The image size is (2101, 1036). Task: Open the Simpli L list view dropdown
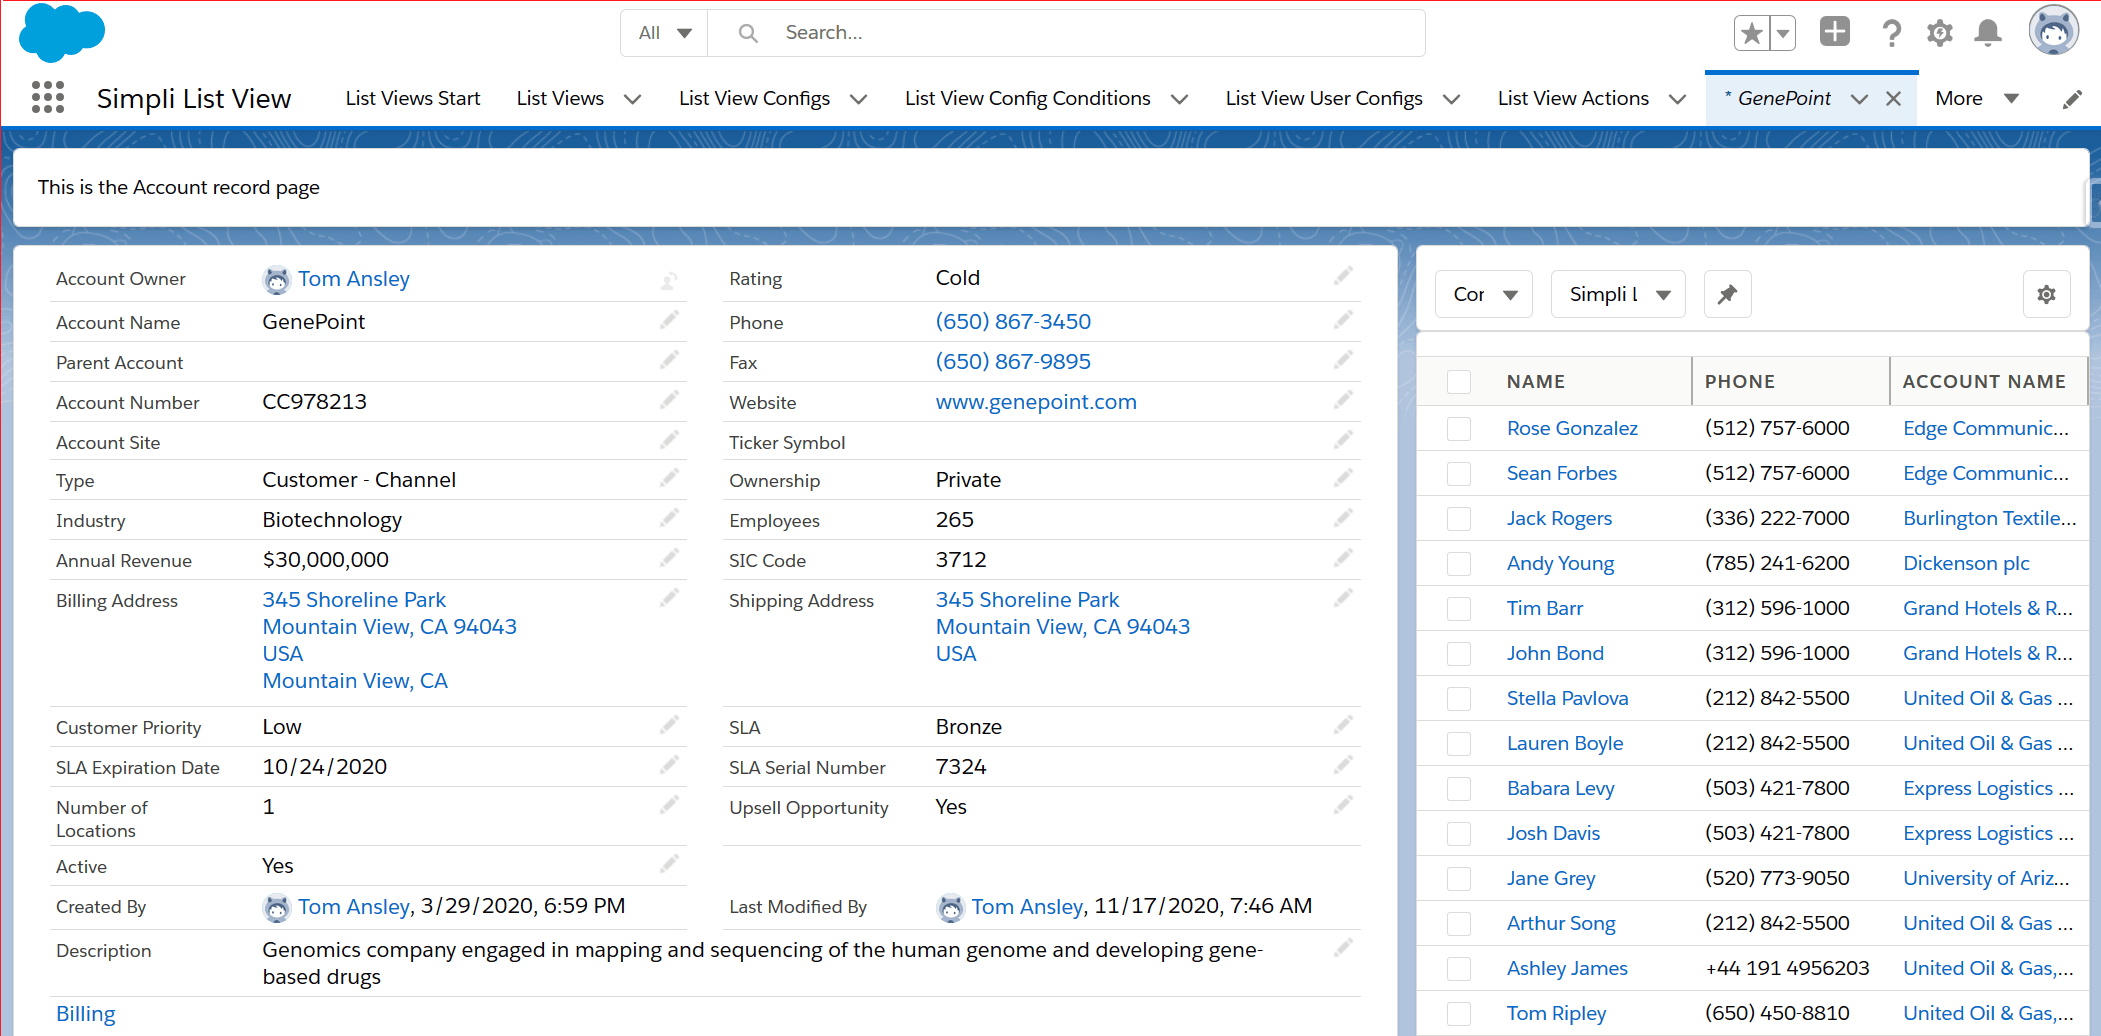pyautogui.click(x=1618, y=294)
